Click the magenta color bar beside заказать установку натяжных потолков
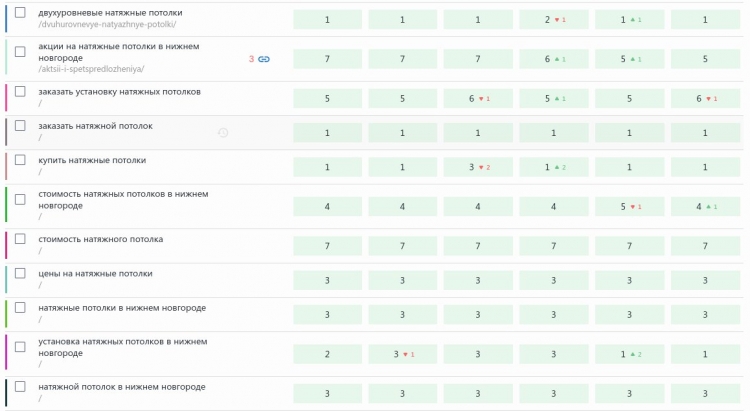This screenshot has width=750, height=411. (6, 98)
